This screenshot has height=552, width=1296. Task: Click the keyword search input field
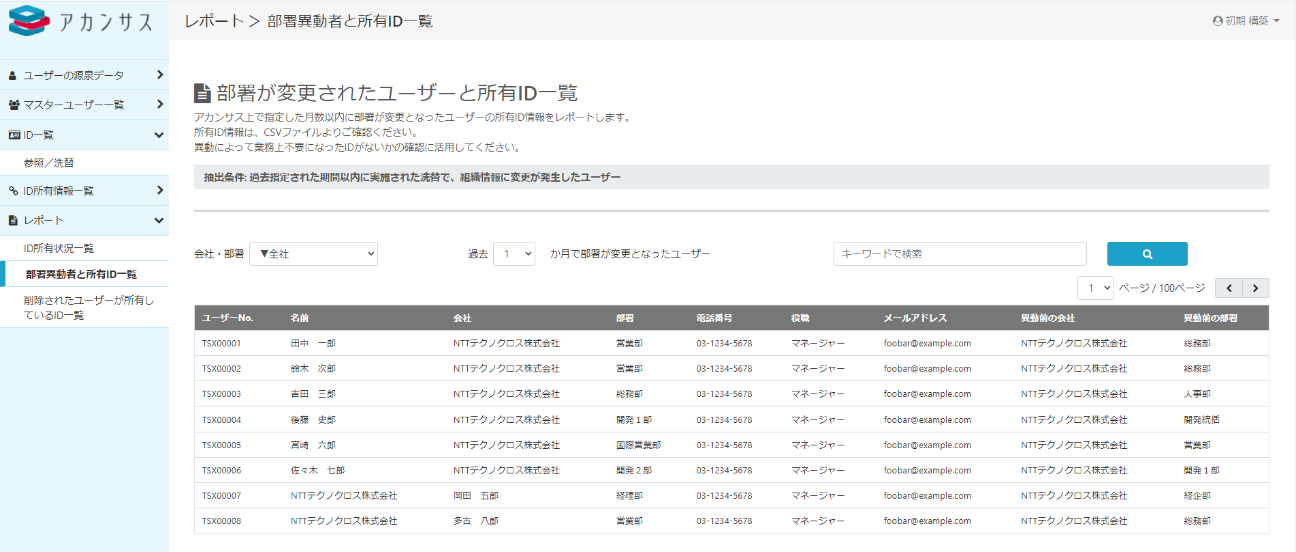[959, 254]
